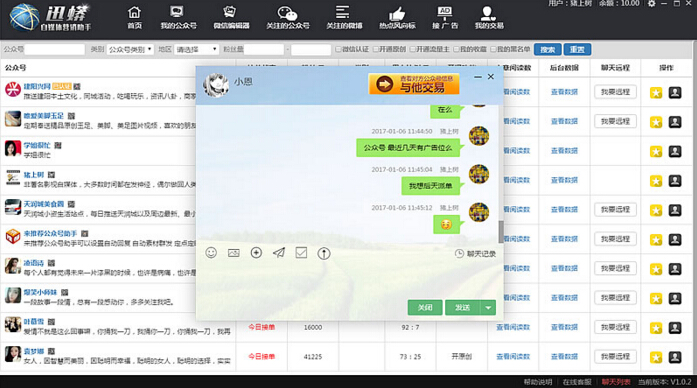Click the circled plus icon in chat toolbar
The width and height of the screenshot is (697, 388).
[256, 253]
